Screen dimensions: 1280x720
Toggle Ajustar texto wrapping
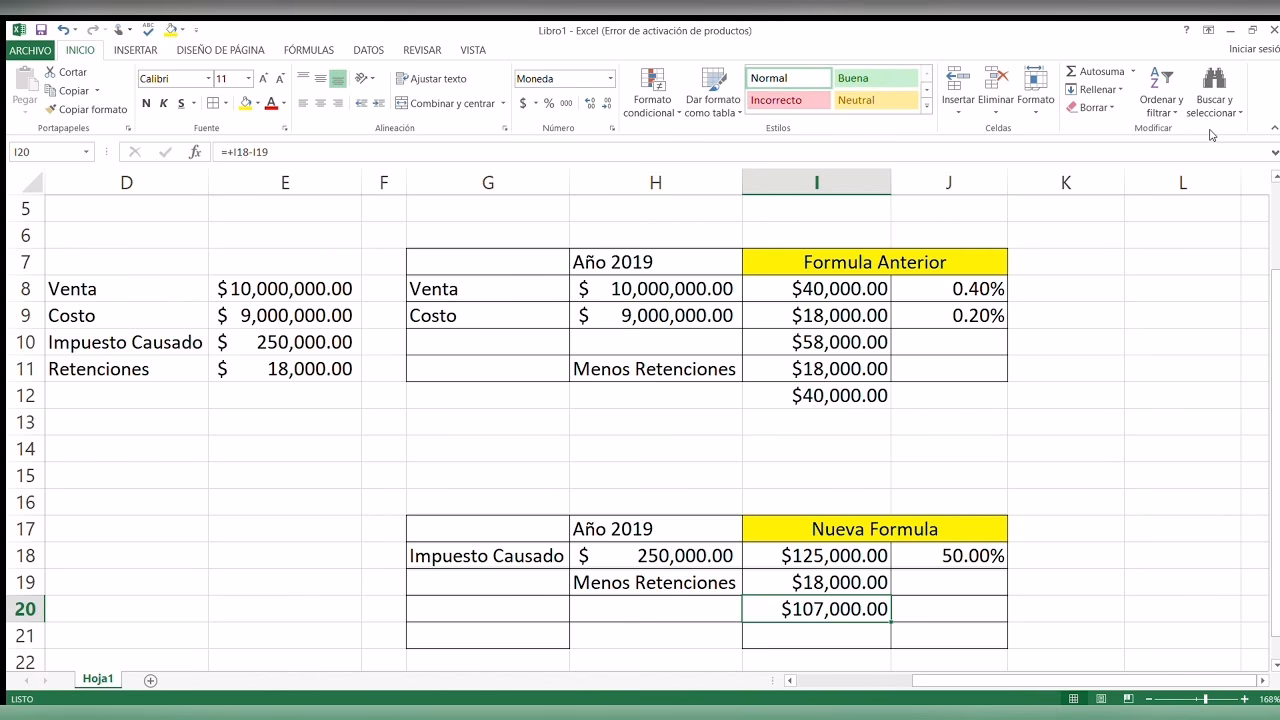pyautogui.click(x=431, y=78)
